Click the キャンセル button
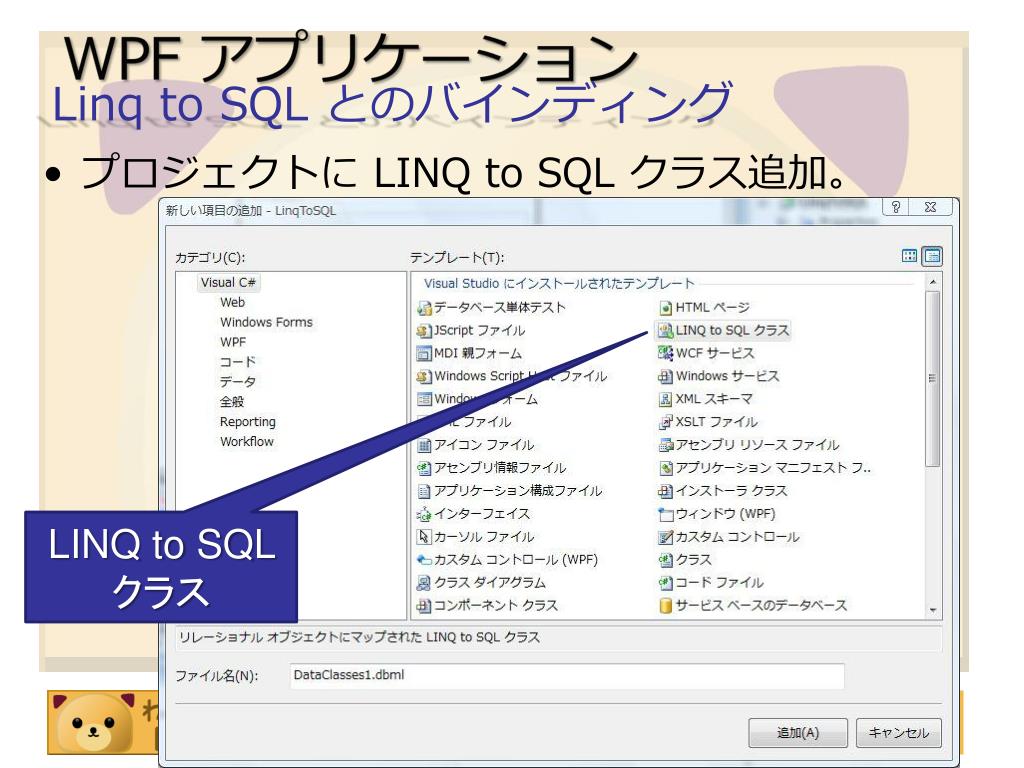 tap(899, 733)
